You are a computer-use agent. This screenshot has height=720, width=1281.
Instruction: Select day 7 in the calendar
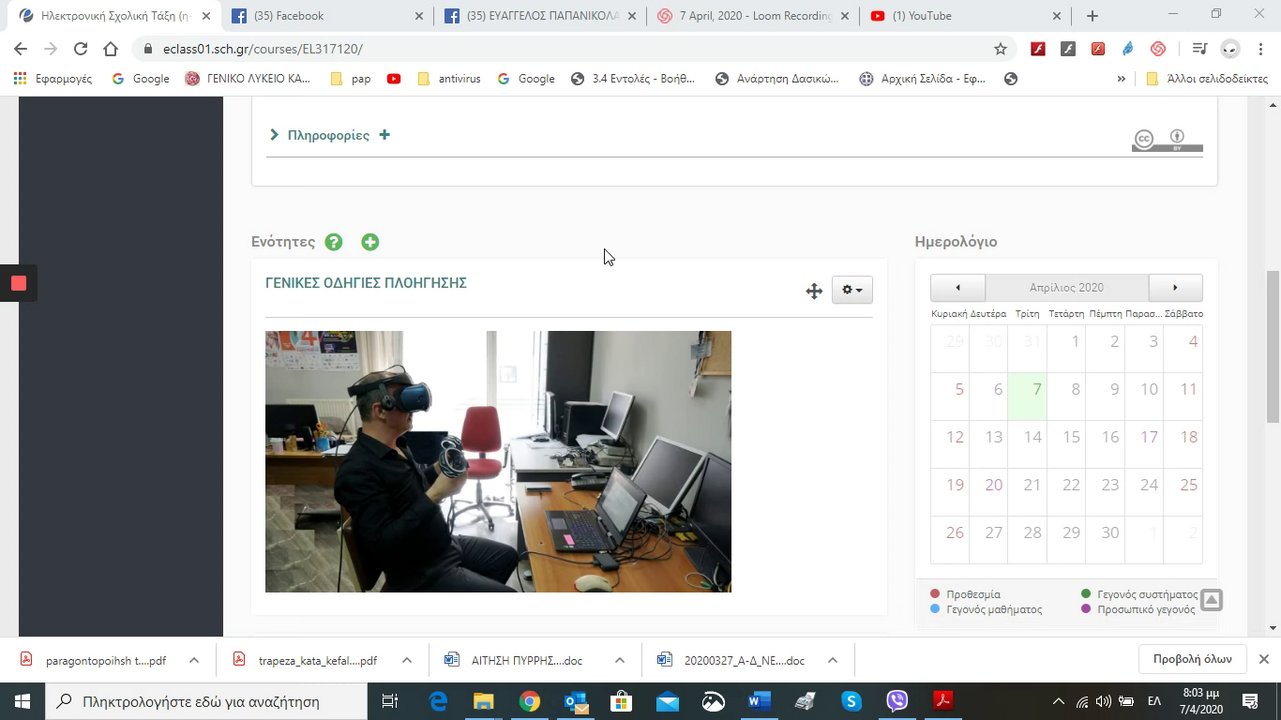point(1027,397)
